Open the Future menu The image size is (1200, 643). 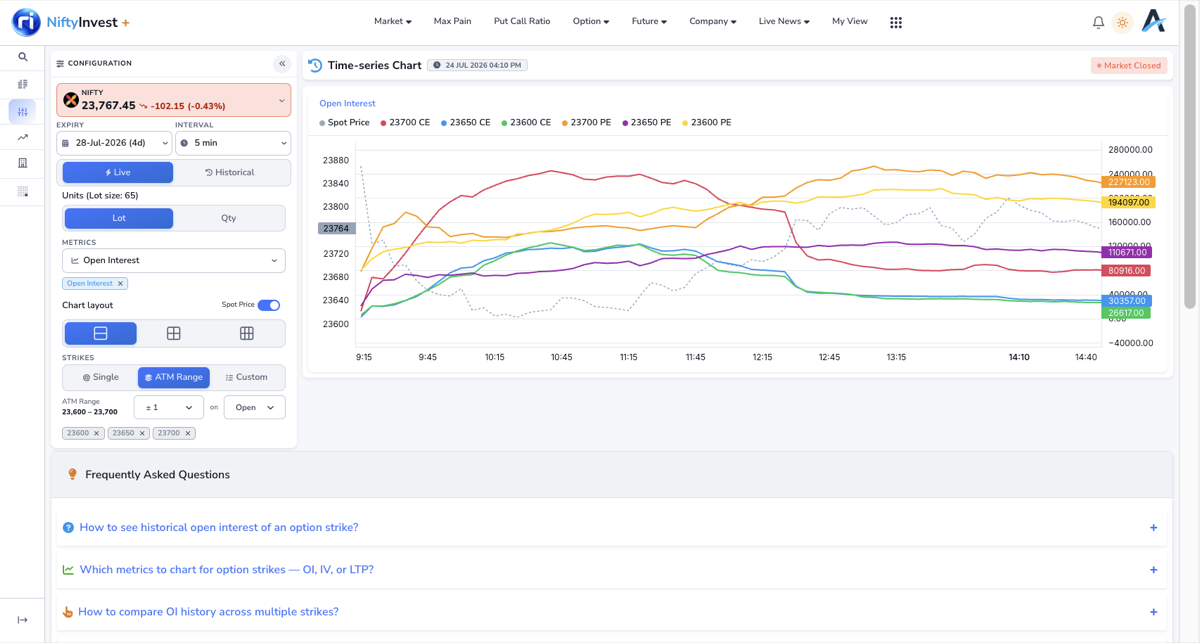click(x=649, y=21)
